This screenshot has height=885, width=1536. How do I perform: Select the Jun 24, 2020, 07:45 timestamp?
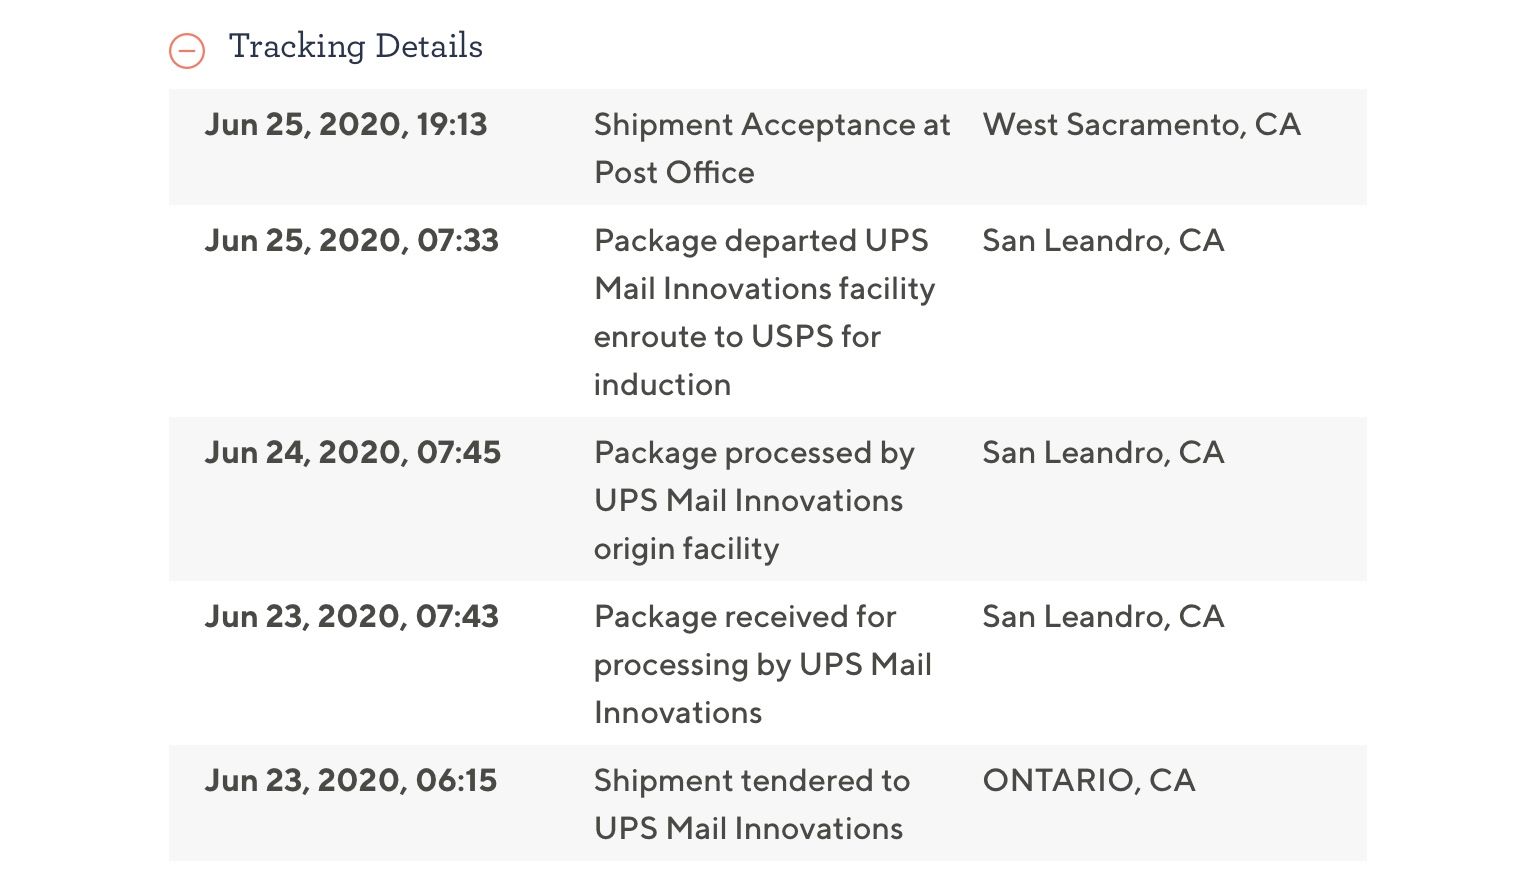point(352,453)
